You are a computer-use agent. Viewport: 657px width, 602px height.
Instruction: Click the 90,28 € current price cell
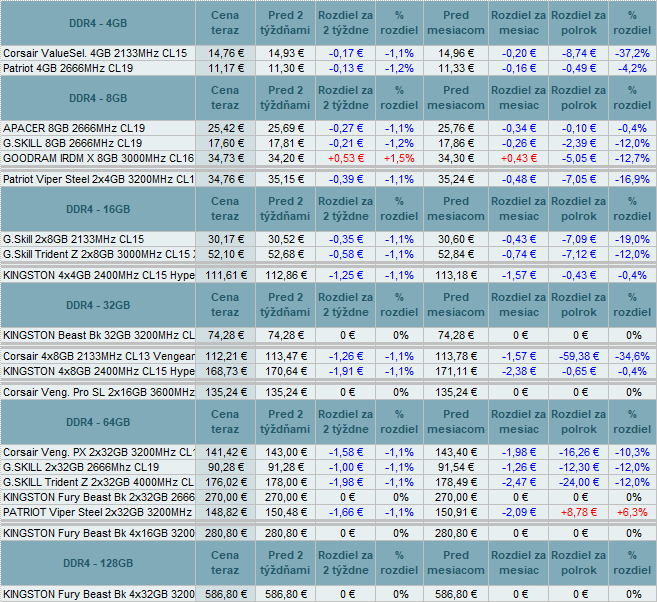(x=225, y=468)
